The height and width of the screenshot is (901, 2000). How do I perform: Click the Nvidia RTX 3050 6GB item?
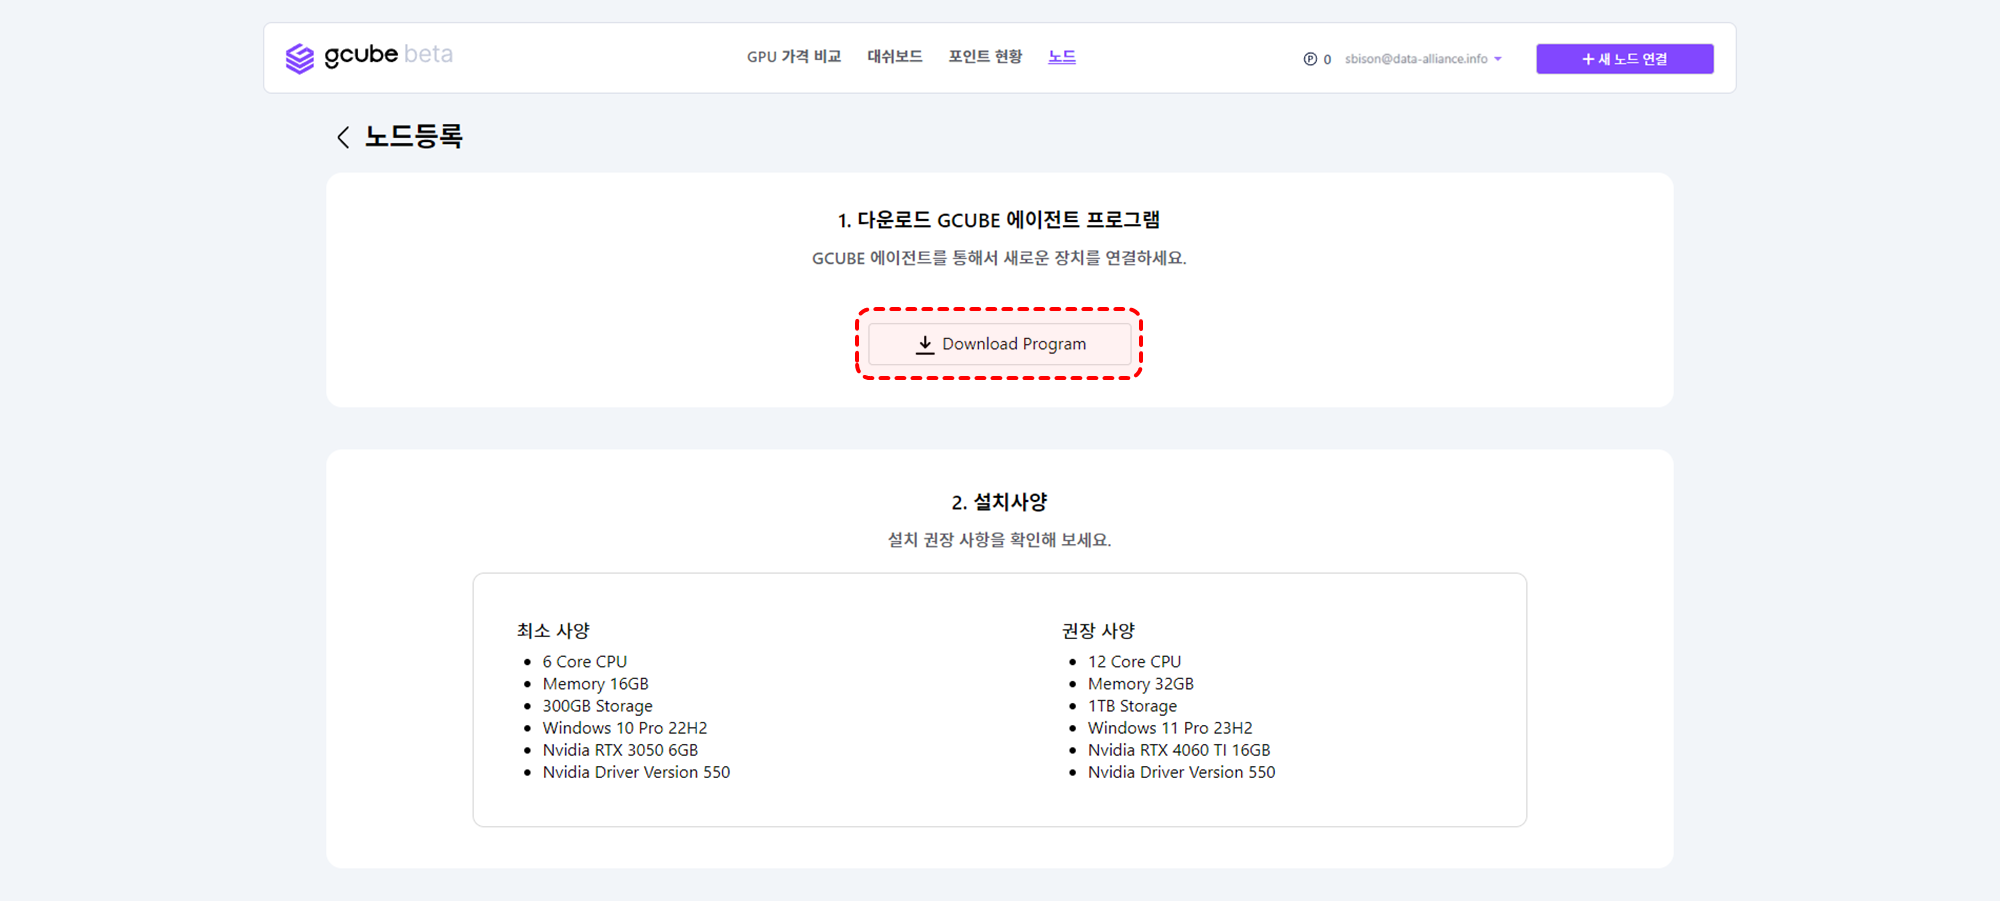coord(620,750)
